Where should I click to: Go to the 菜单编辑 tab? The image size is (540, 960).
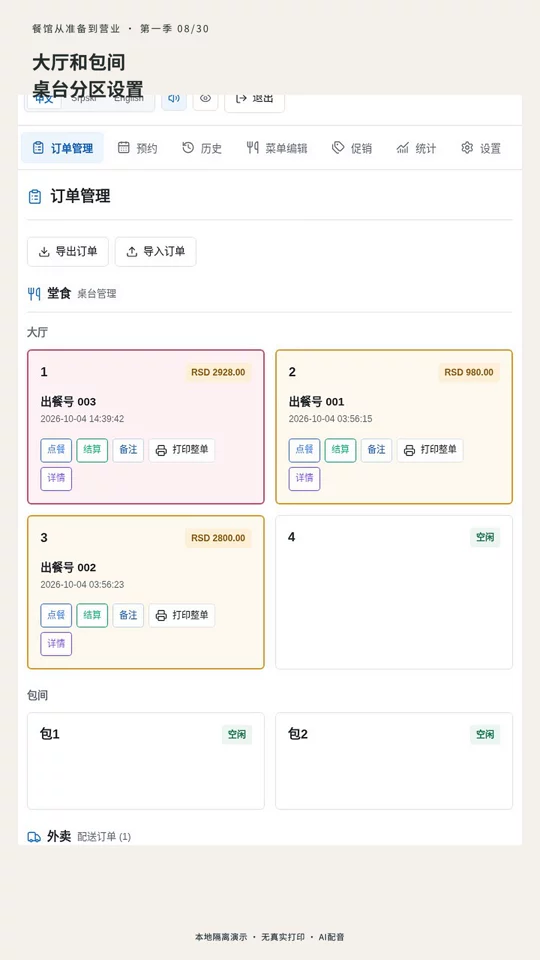(x=277, y=148)
